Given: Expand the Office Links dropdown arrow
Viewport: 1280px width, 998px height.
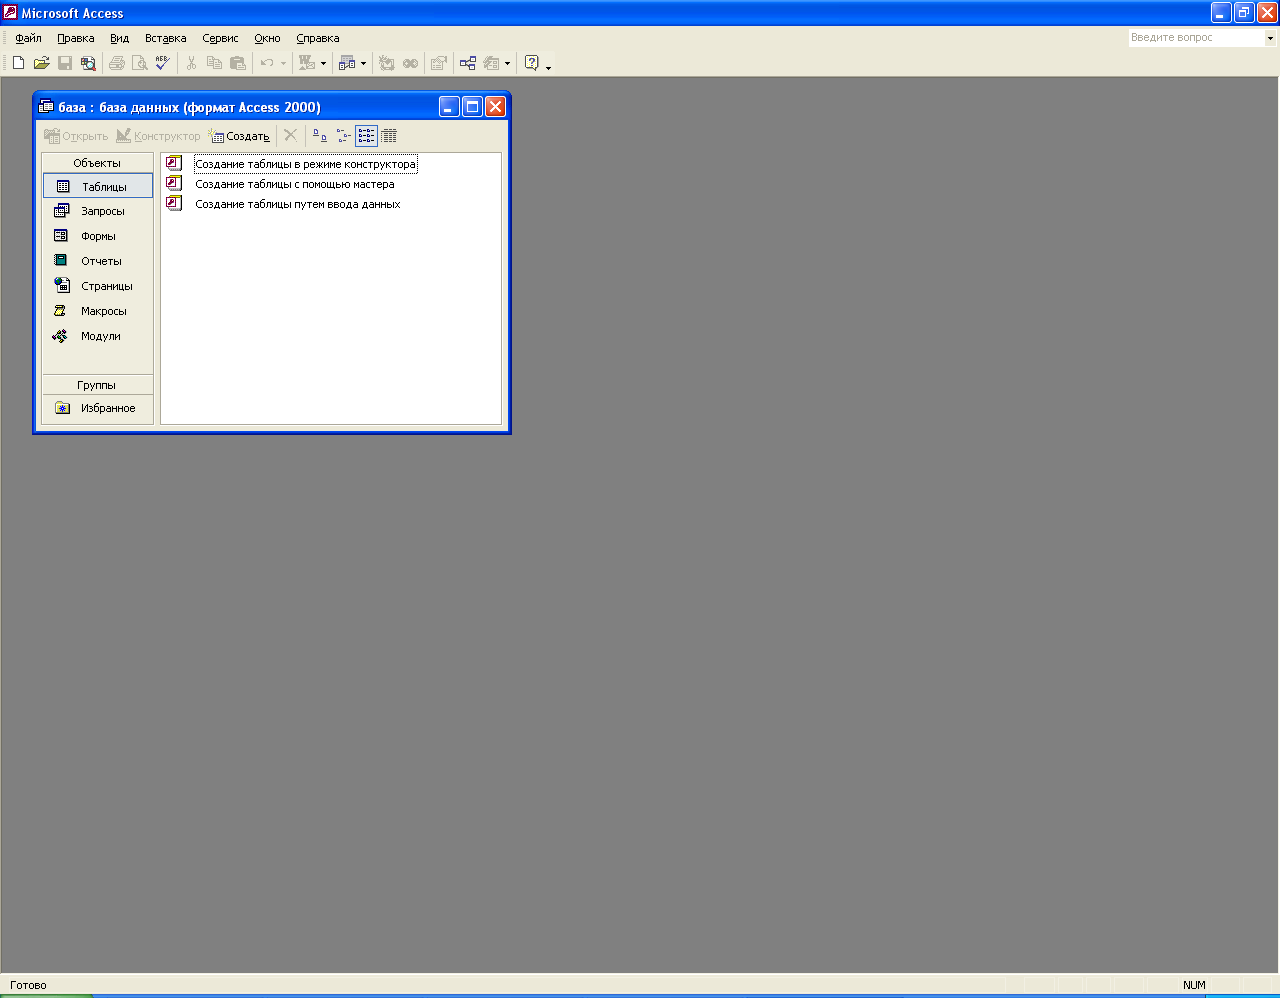Looking at the screenshot, I should pos(323,63).
